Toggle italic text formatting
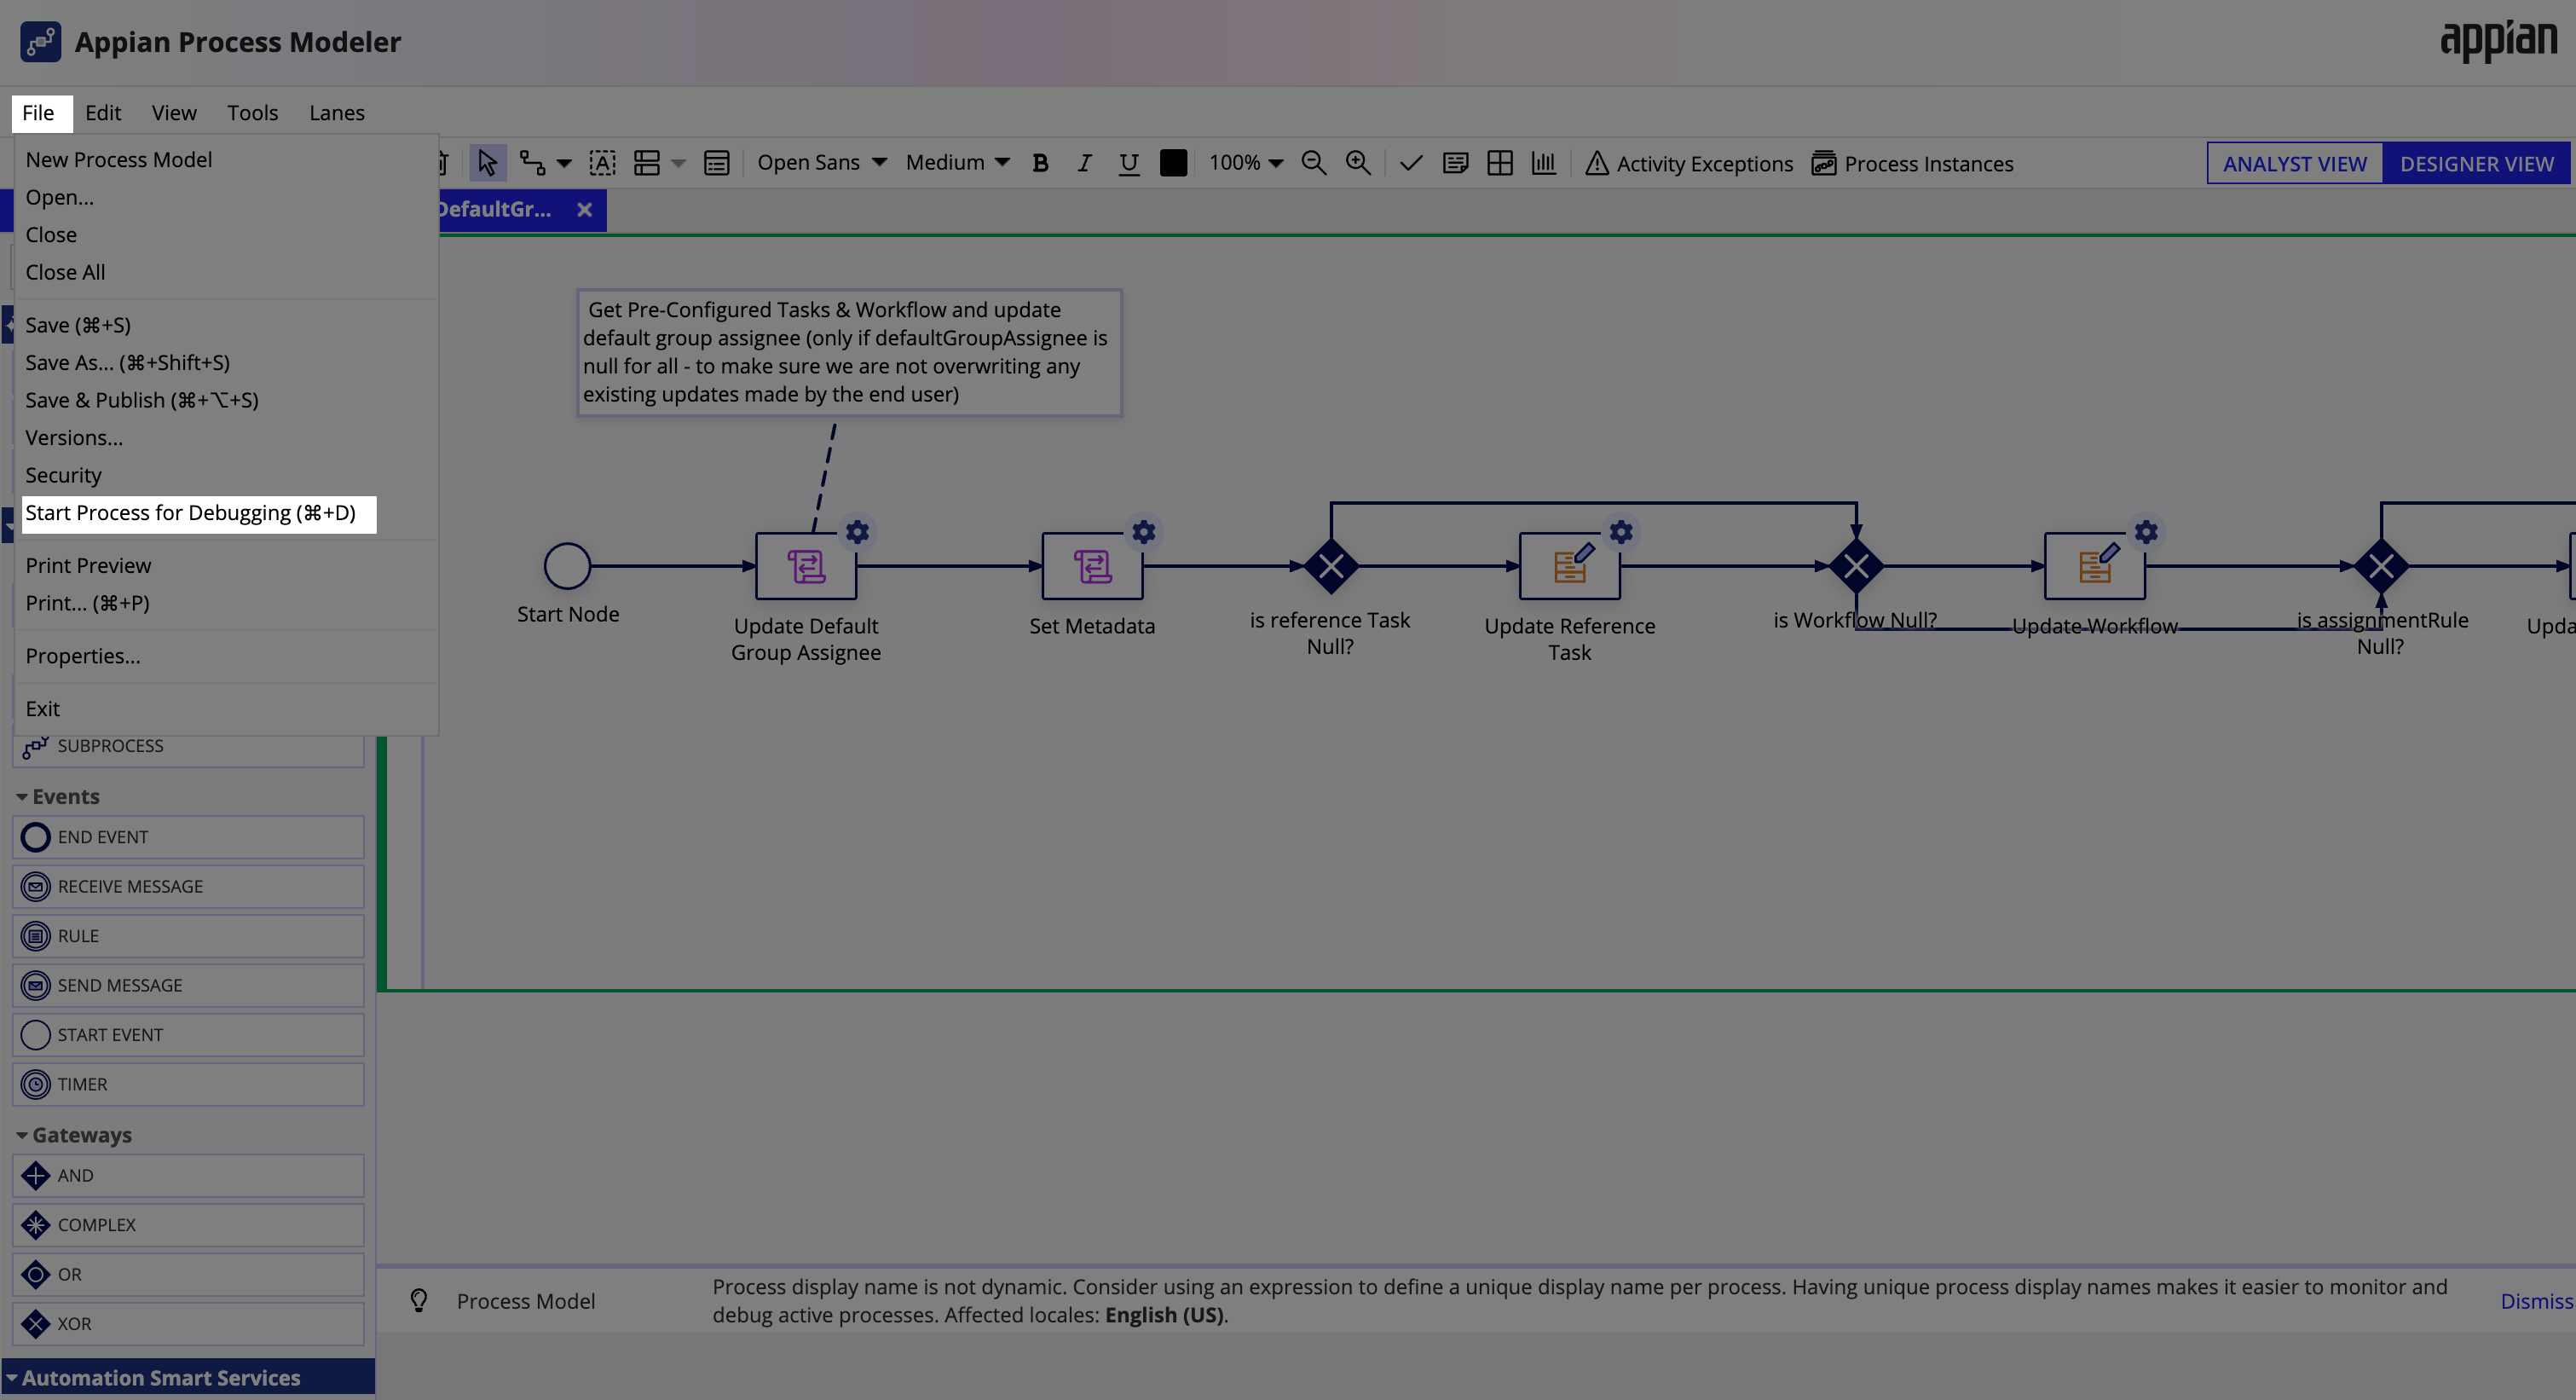This screenshot has width=2576, height=1400. point(1084,163)
